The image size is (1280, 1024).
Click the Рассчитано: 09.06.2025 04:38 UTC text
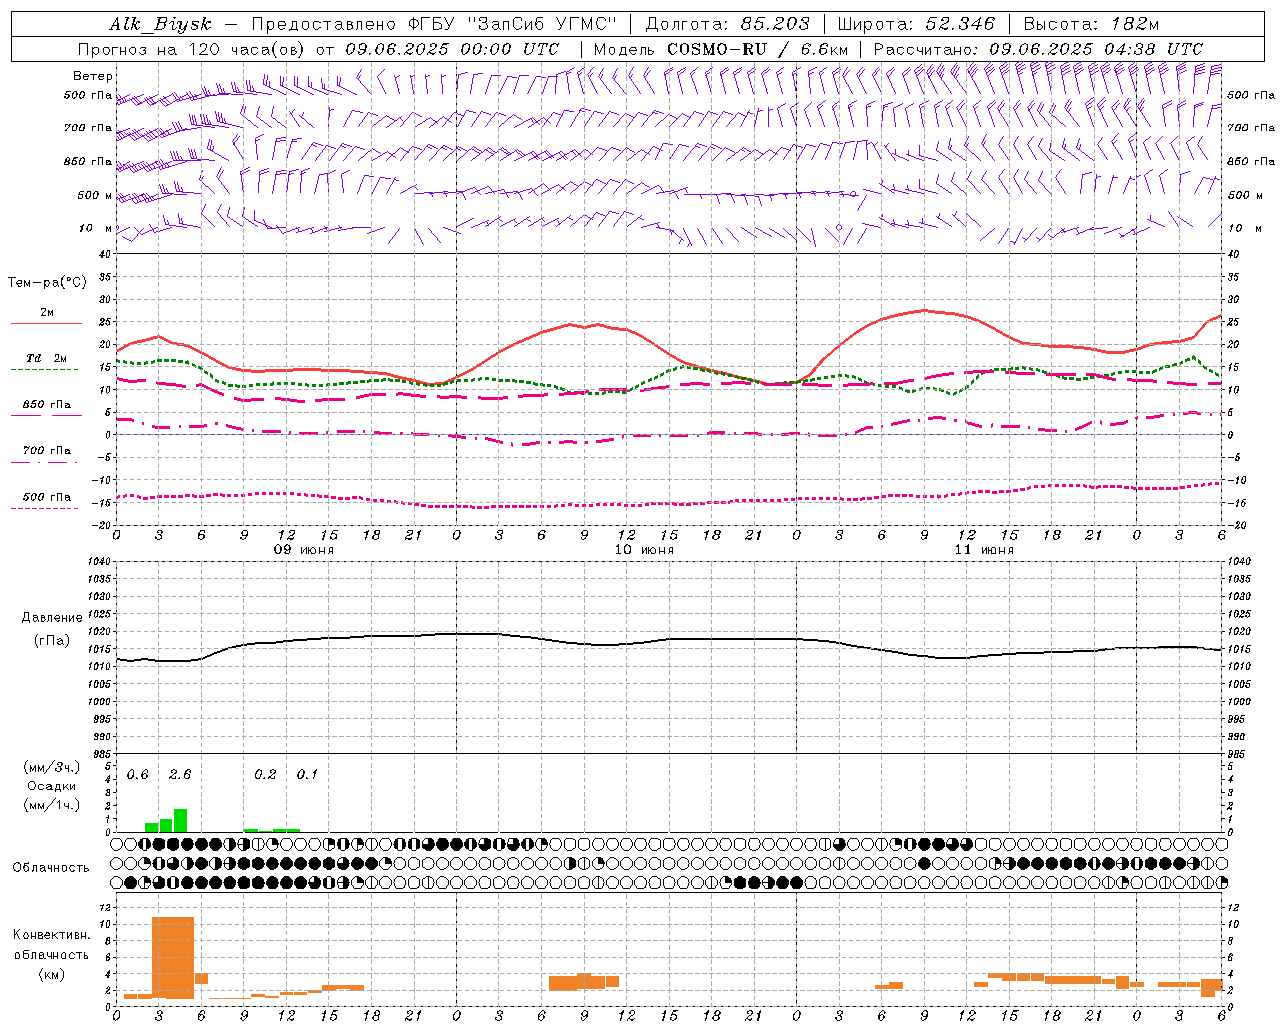pyautogui.click(x=1038, y=49)
